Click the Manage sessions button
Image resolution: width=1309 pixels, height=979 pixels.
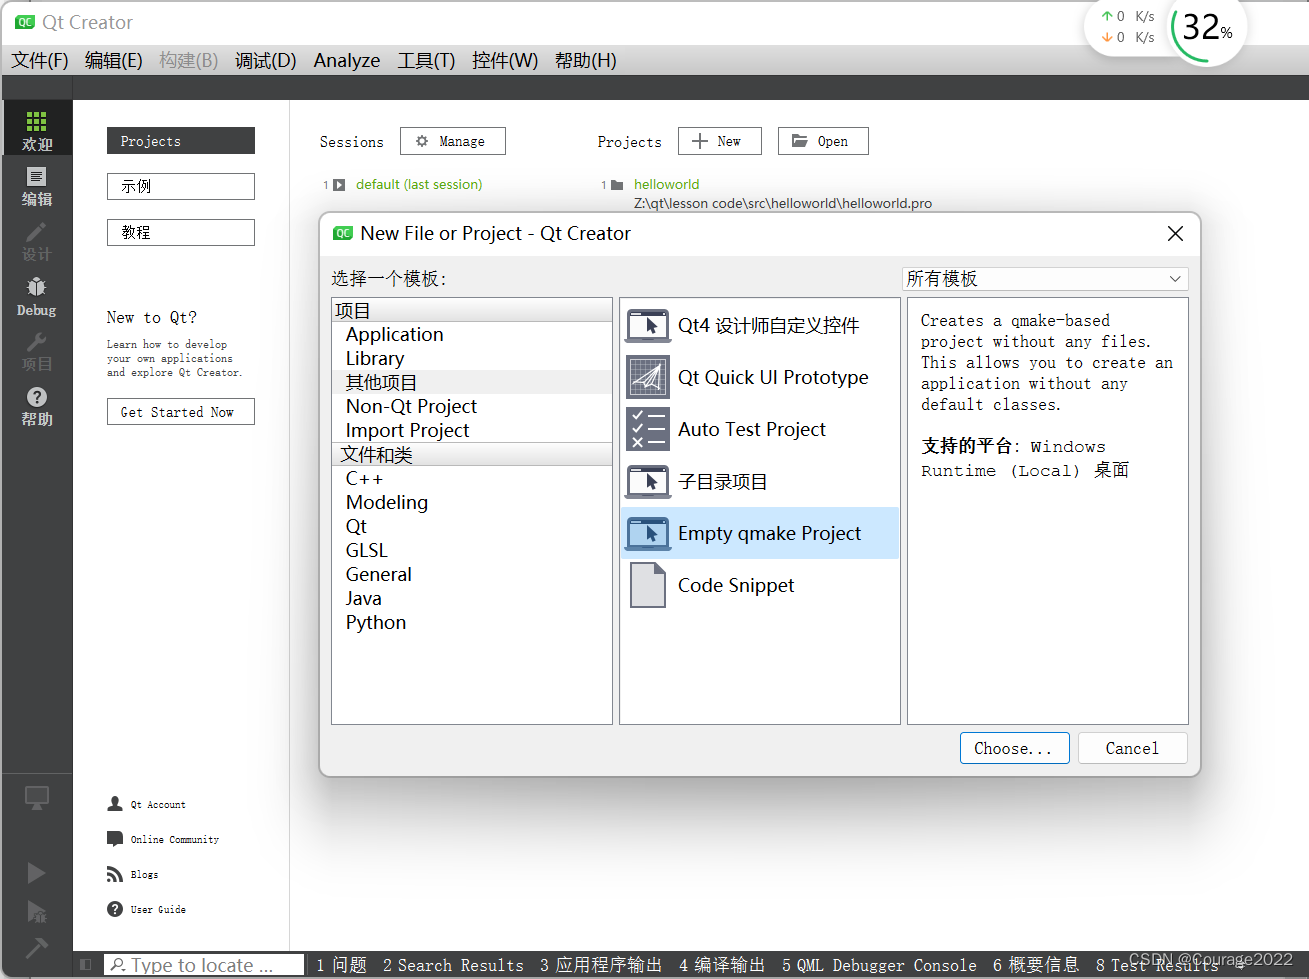click(453, 141)
